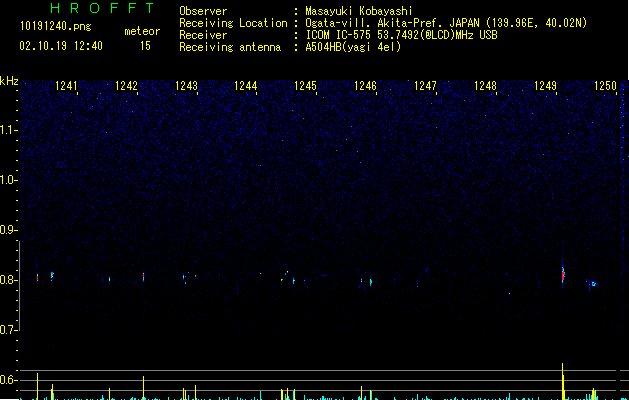Click the 1242 time marker

[126, 86]
